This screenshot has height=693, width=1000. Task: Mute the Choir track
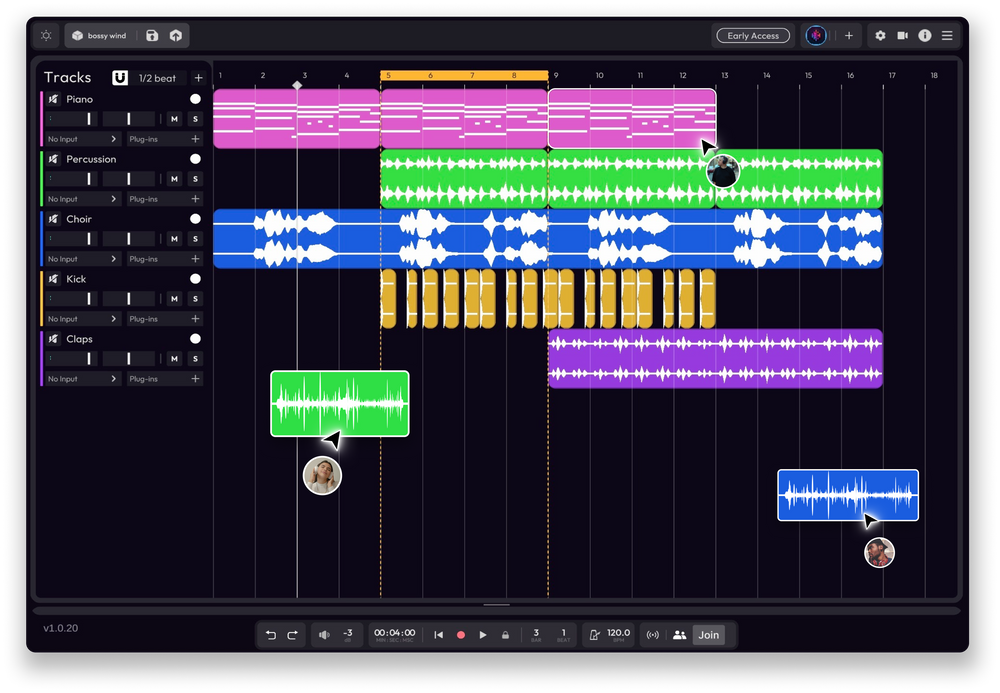174,238
